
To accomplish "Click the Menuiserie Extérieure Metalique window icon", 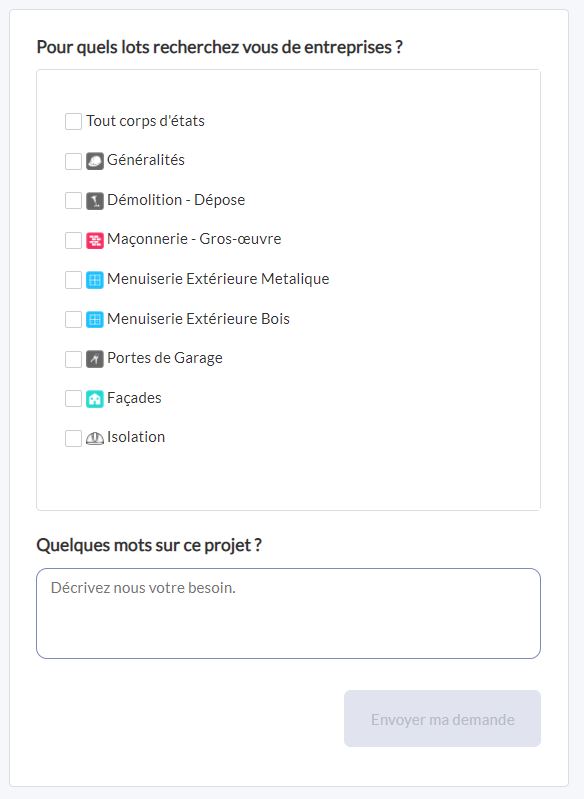I will click(95, 280).
